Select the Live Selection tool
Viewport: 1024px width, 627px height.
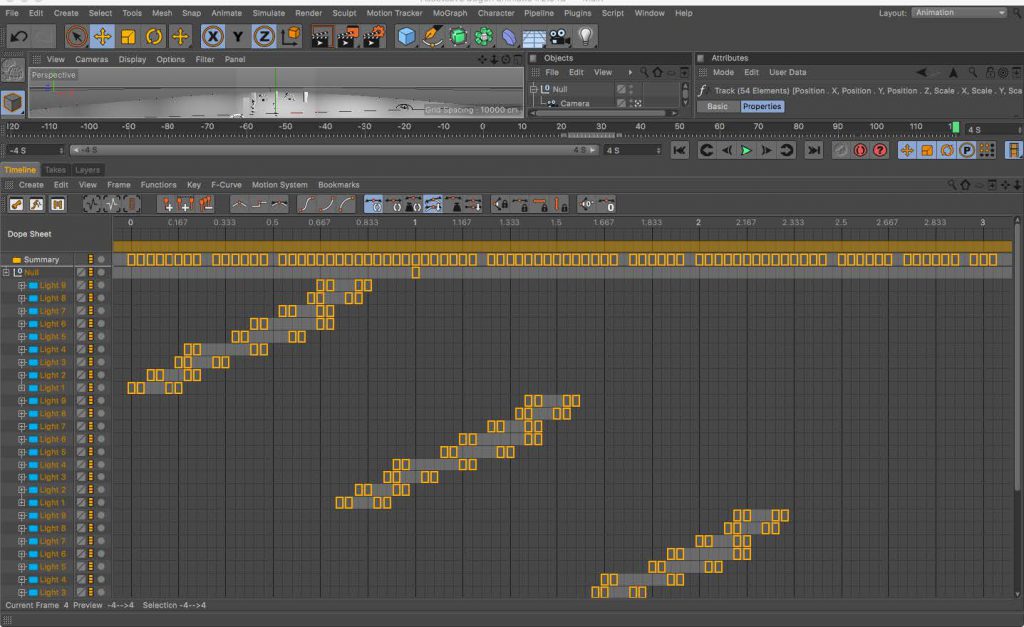tap(76, 37)
